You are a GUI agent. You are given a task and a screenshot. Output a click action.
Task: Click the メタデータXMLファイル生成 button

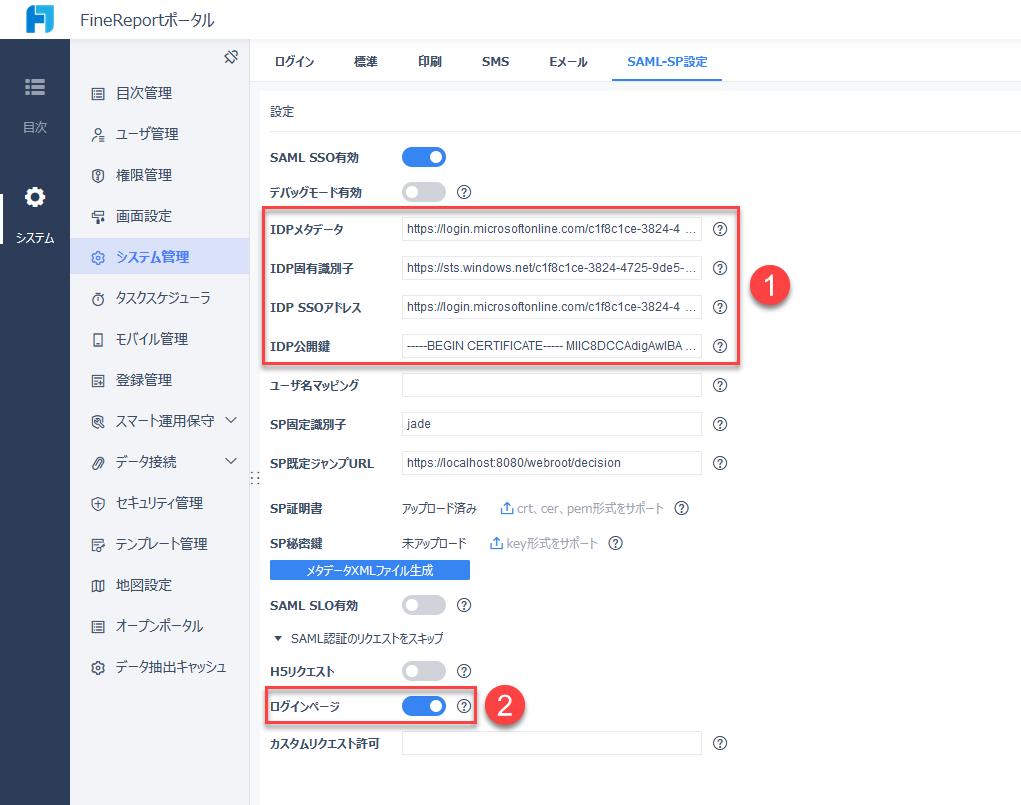click(371, 570)
